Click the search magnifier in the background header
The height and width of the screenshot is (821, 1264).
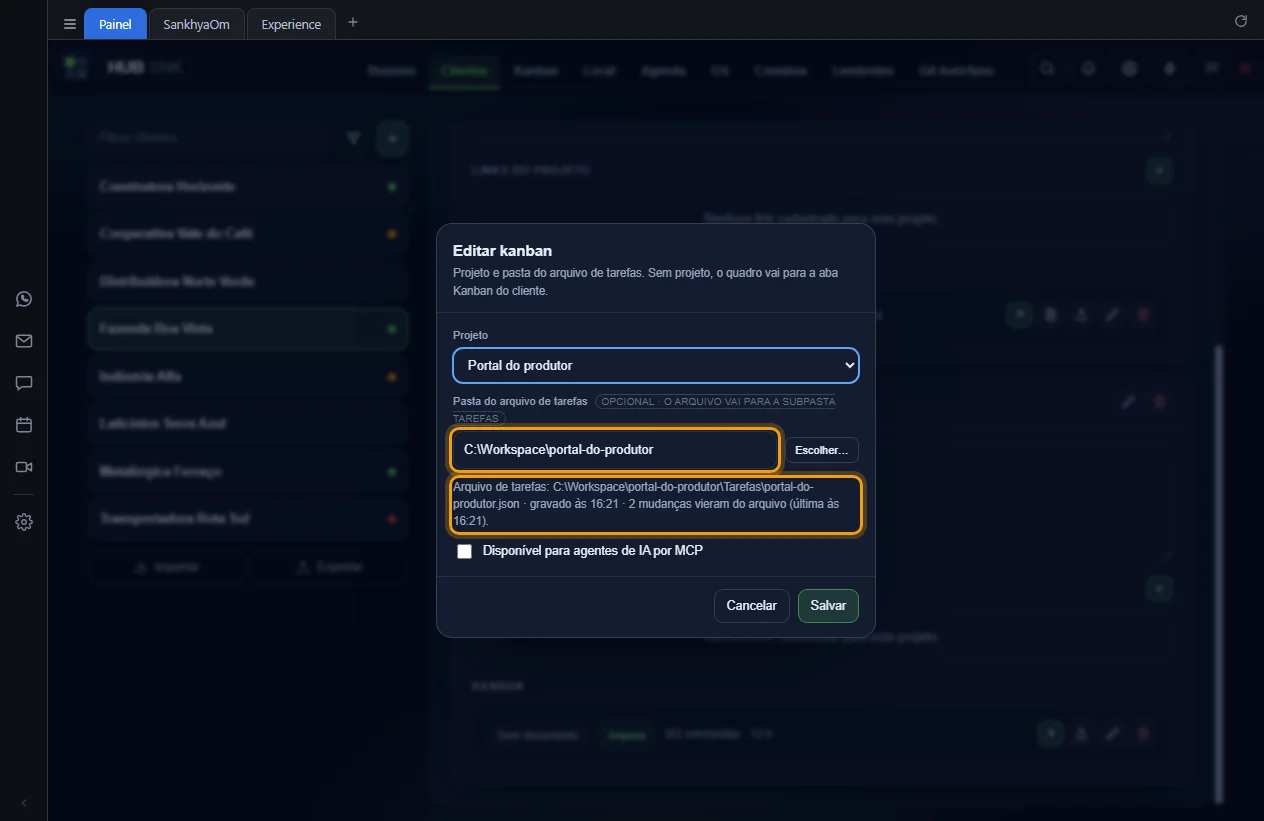pos(1047,69)
